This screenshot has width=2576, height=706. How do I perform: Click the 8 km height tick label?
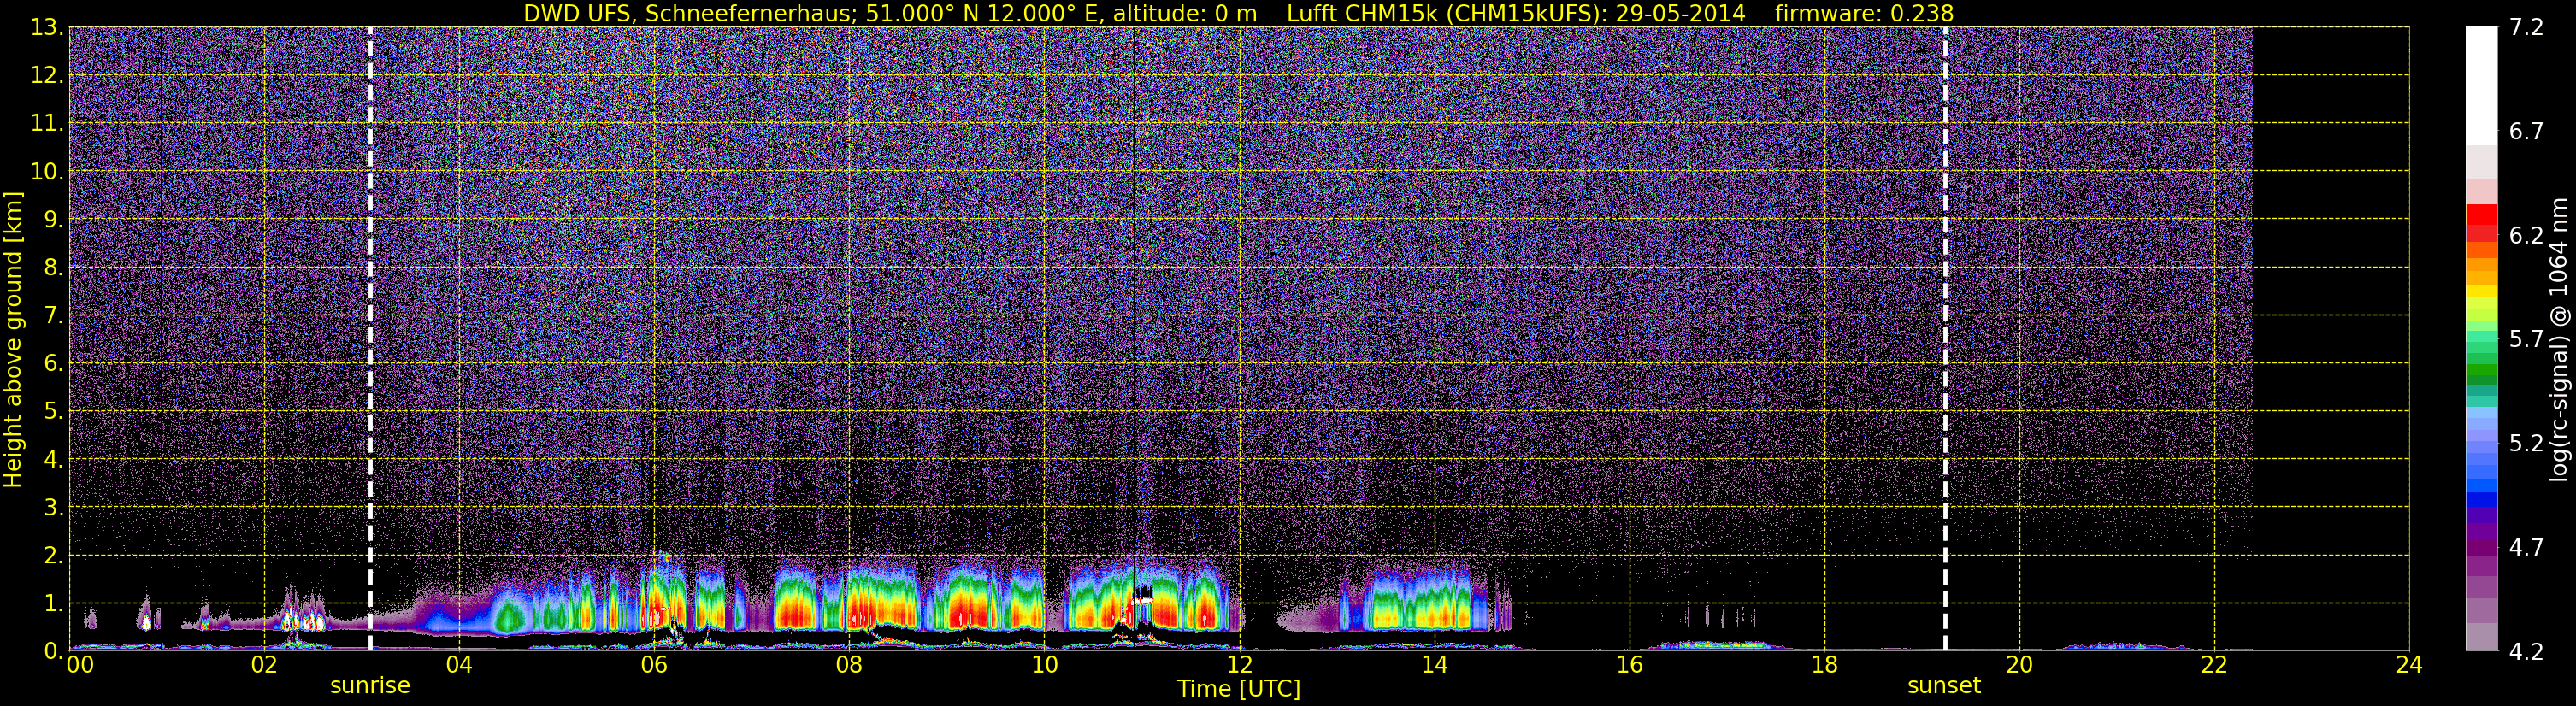click(x=52, y=267)
